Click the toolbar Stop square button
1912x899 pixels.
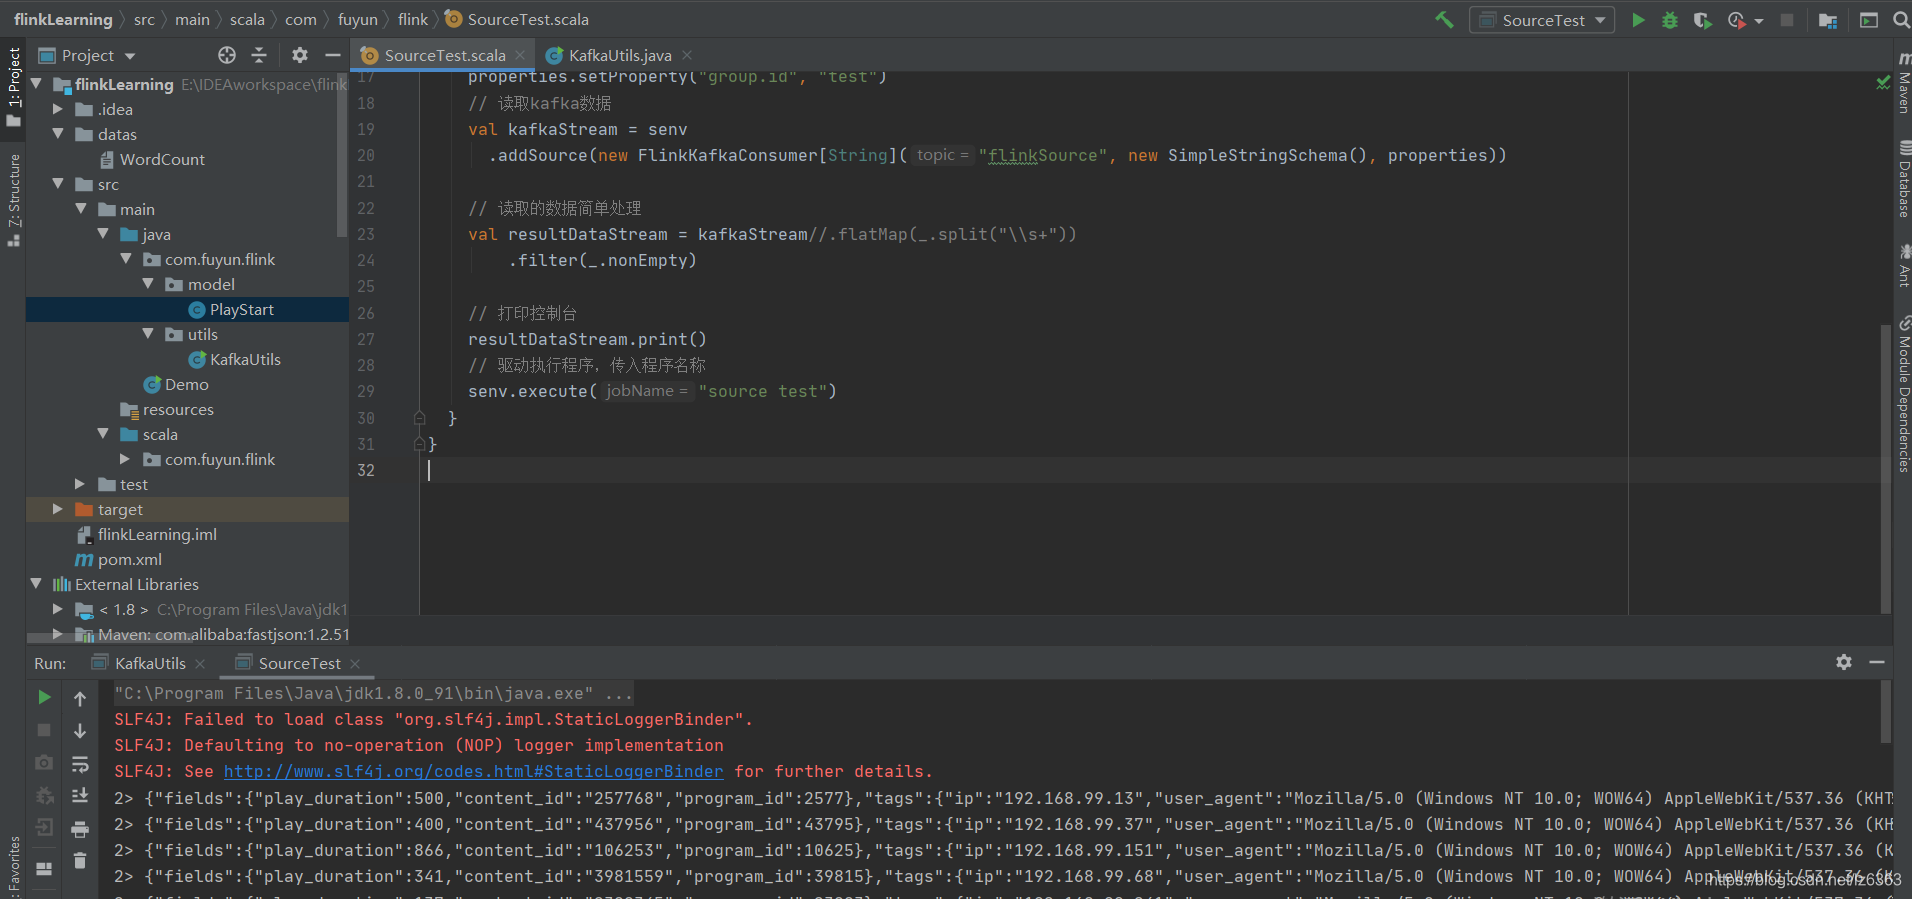(1787, 20)
